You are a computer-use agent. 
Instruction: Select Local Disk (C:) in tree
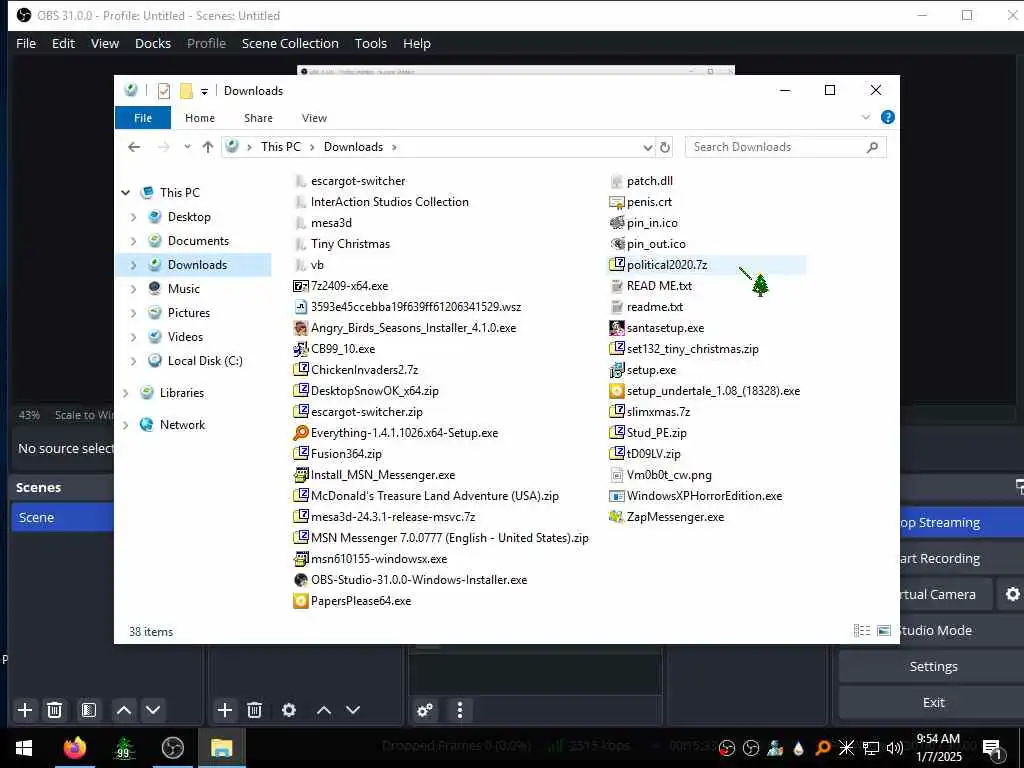tap(204, 360)
